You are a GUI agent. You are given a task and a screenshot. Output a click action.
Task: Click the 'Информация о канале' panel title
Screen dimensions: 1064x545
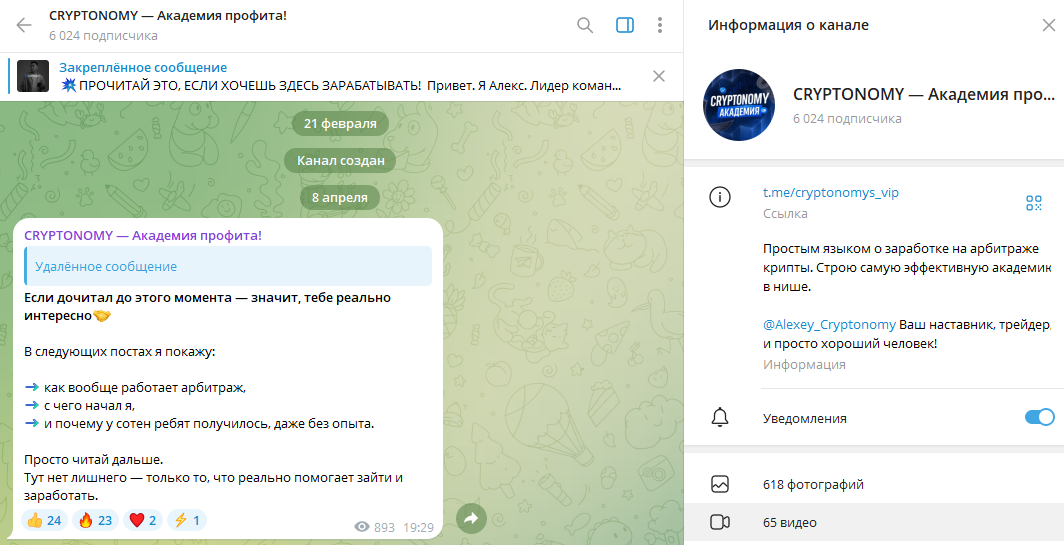click(788, 25)
